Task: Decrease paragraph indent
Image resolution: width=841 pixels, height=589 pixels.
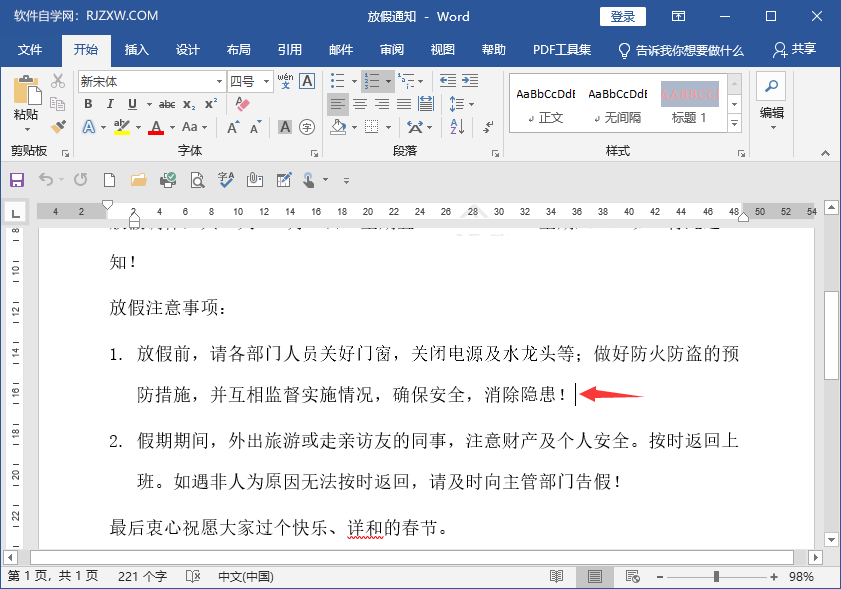Action: [447, 81]
